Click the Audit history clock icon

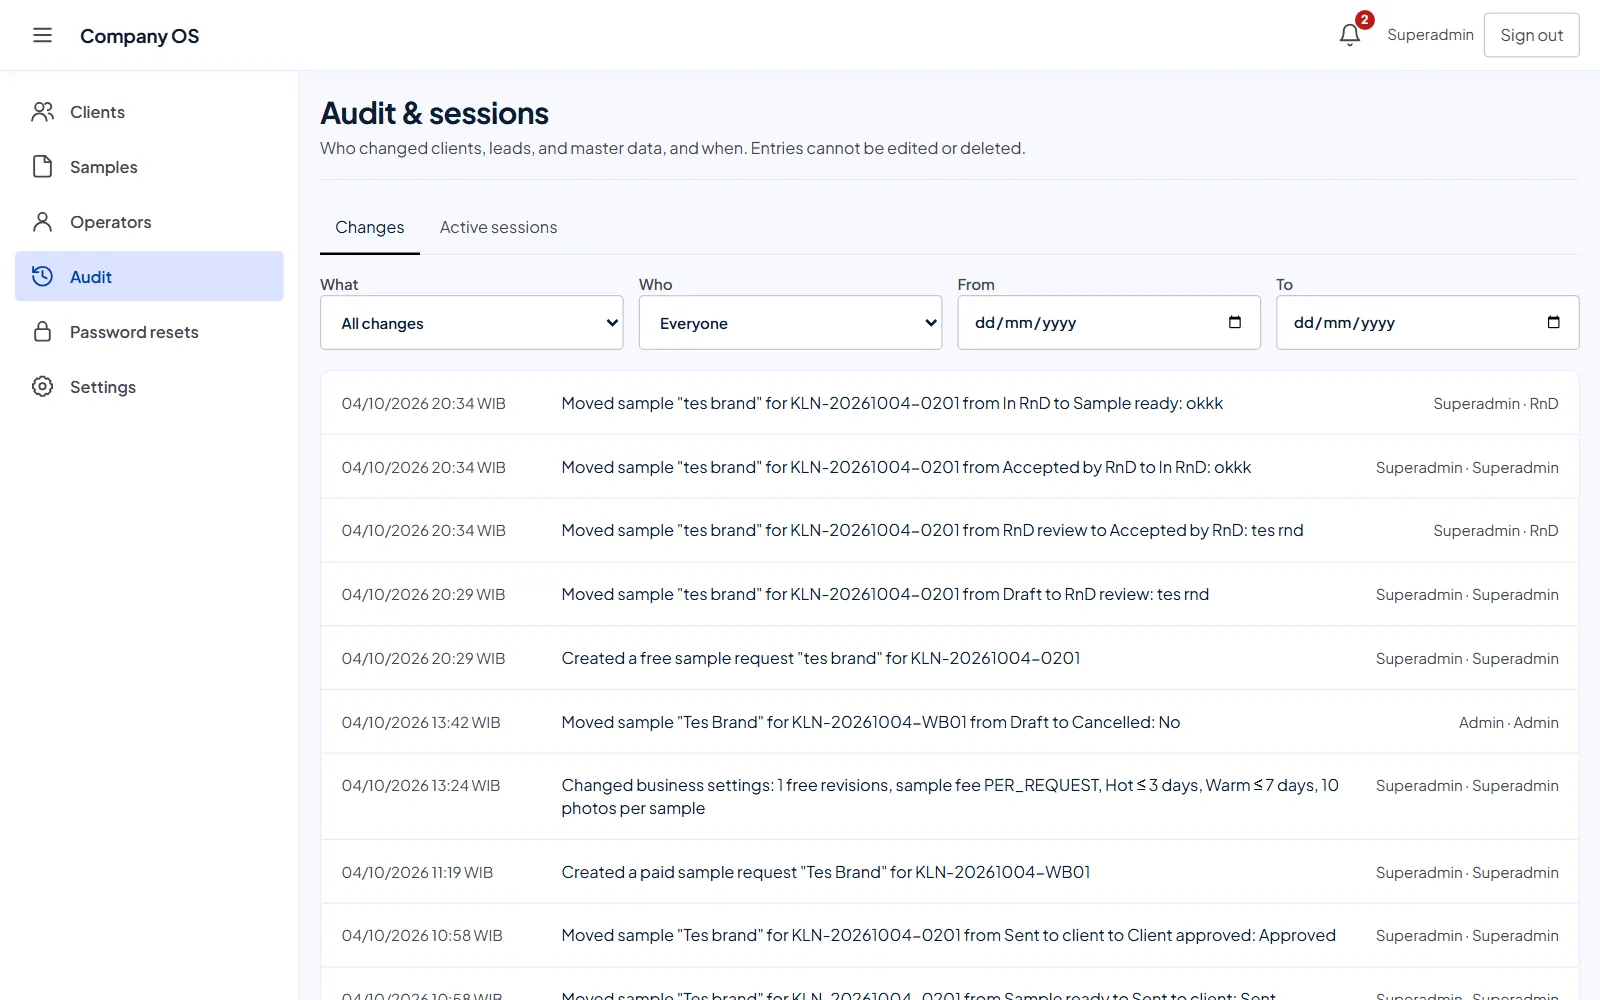42,276
